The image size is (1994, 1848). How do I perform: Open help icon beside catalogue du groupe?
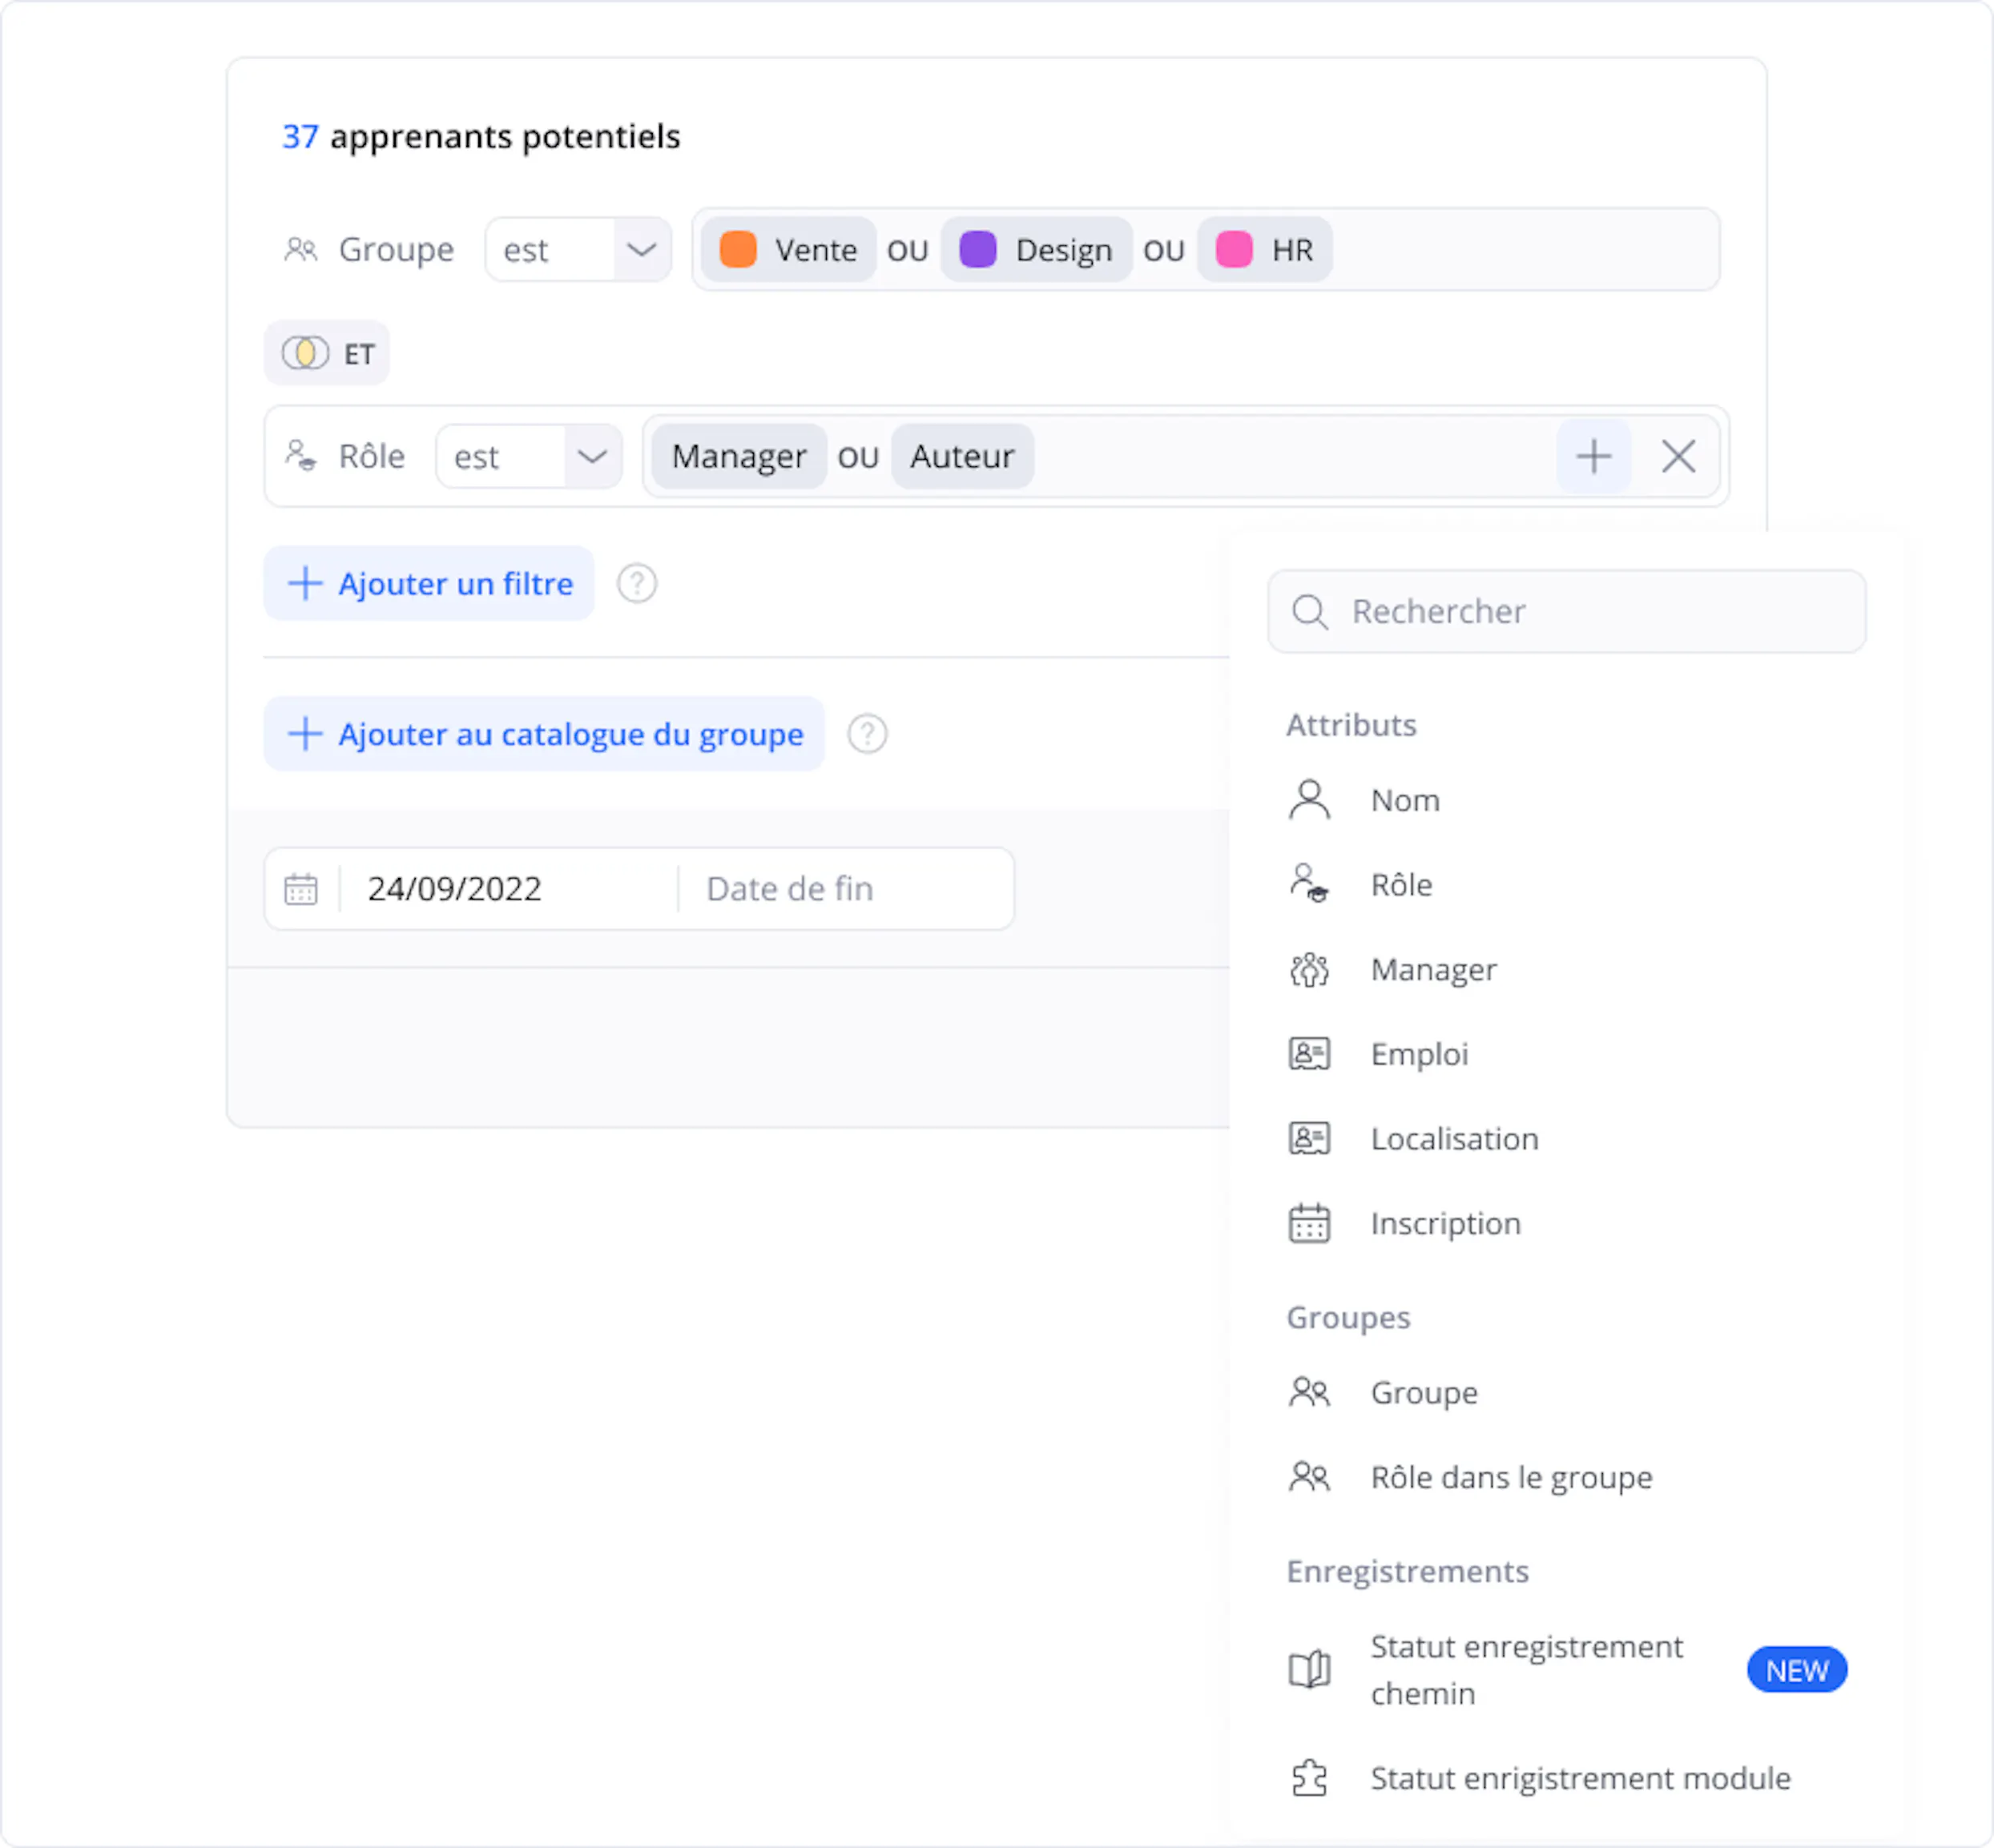coord(867,734)
